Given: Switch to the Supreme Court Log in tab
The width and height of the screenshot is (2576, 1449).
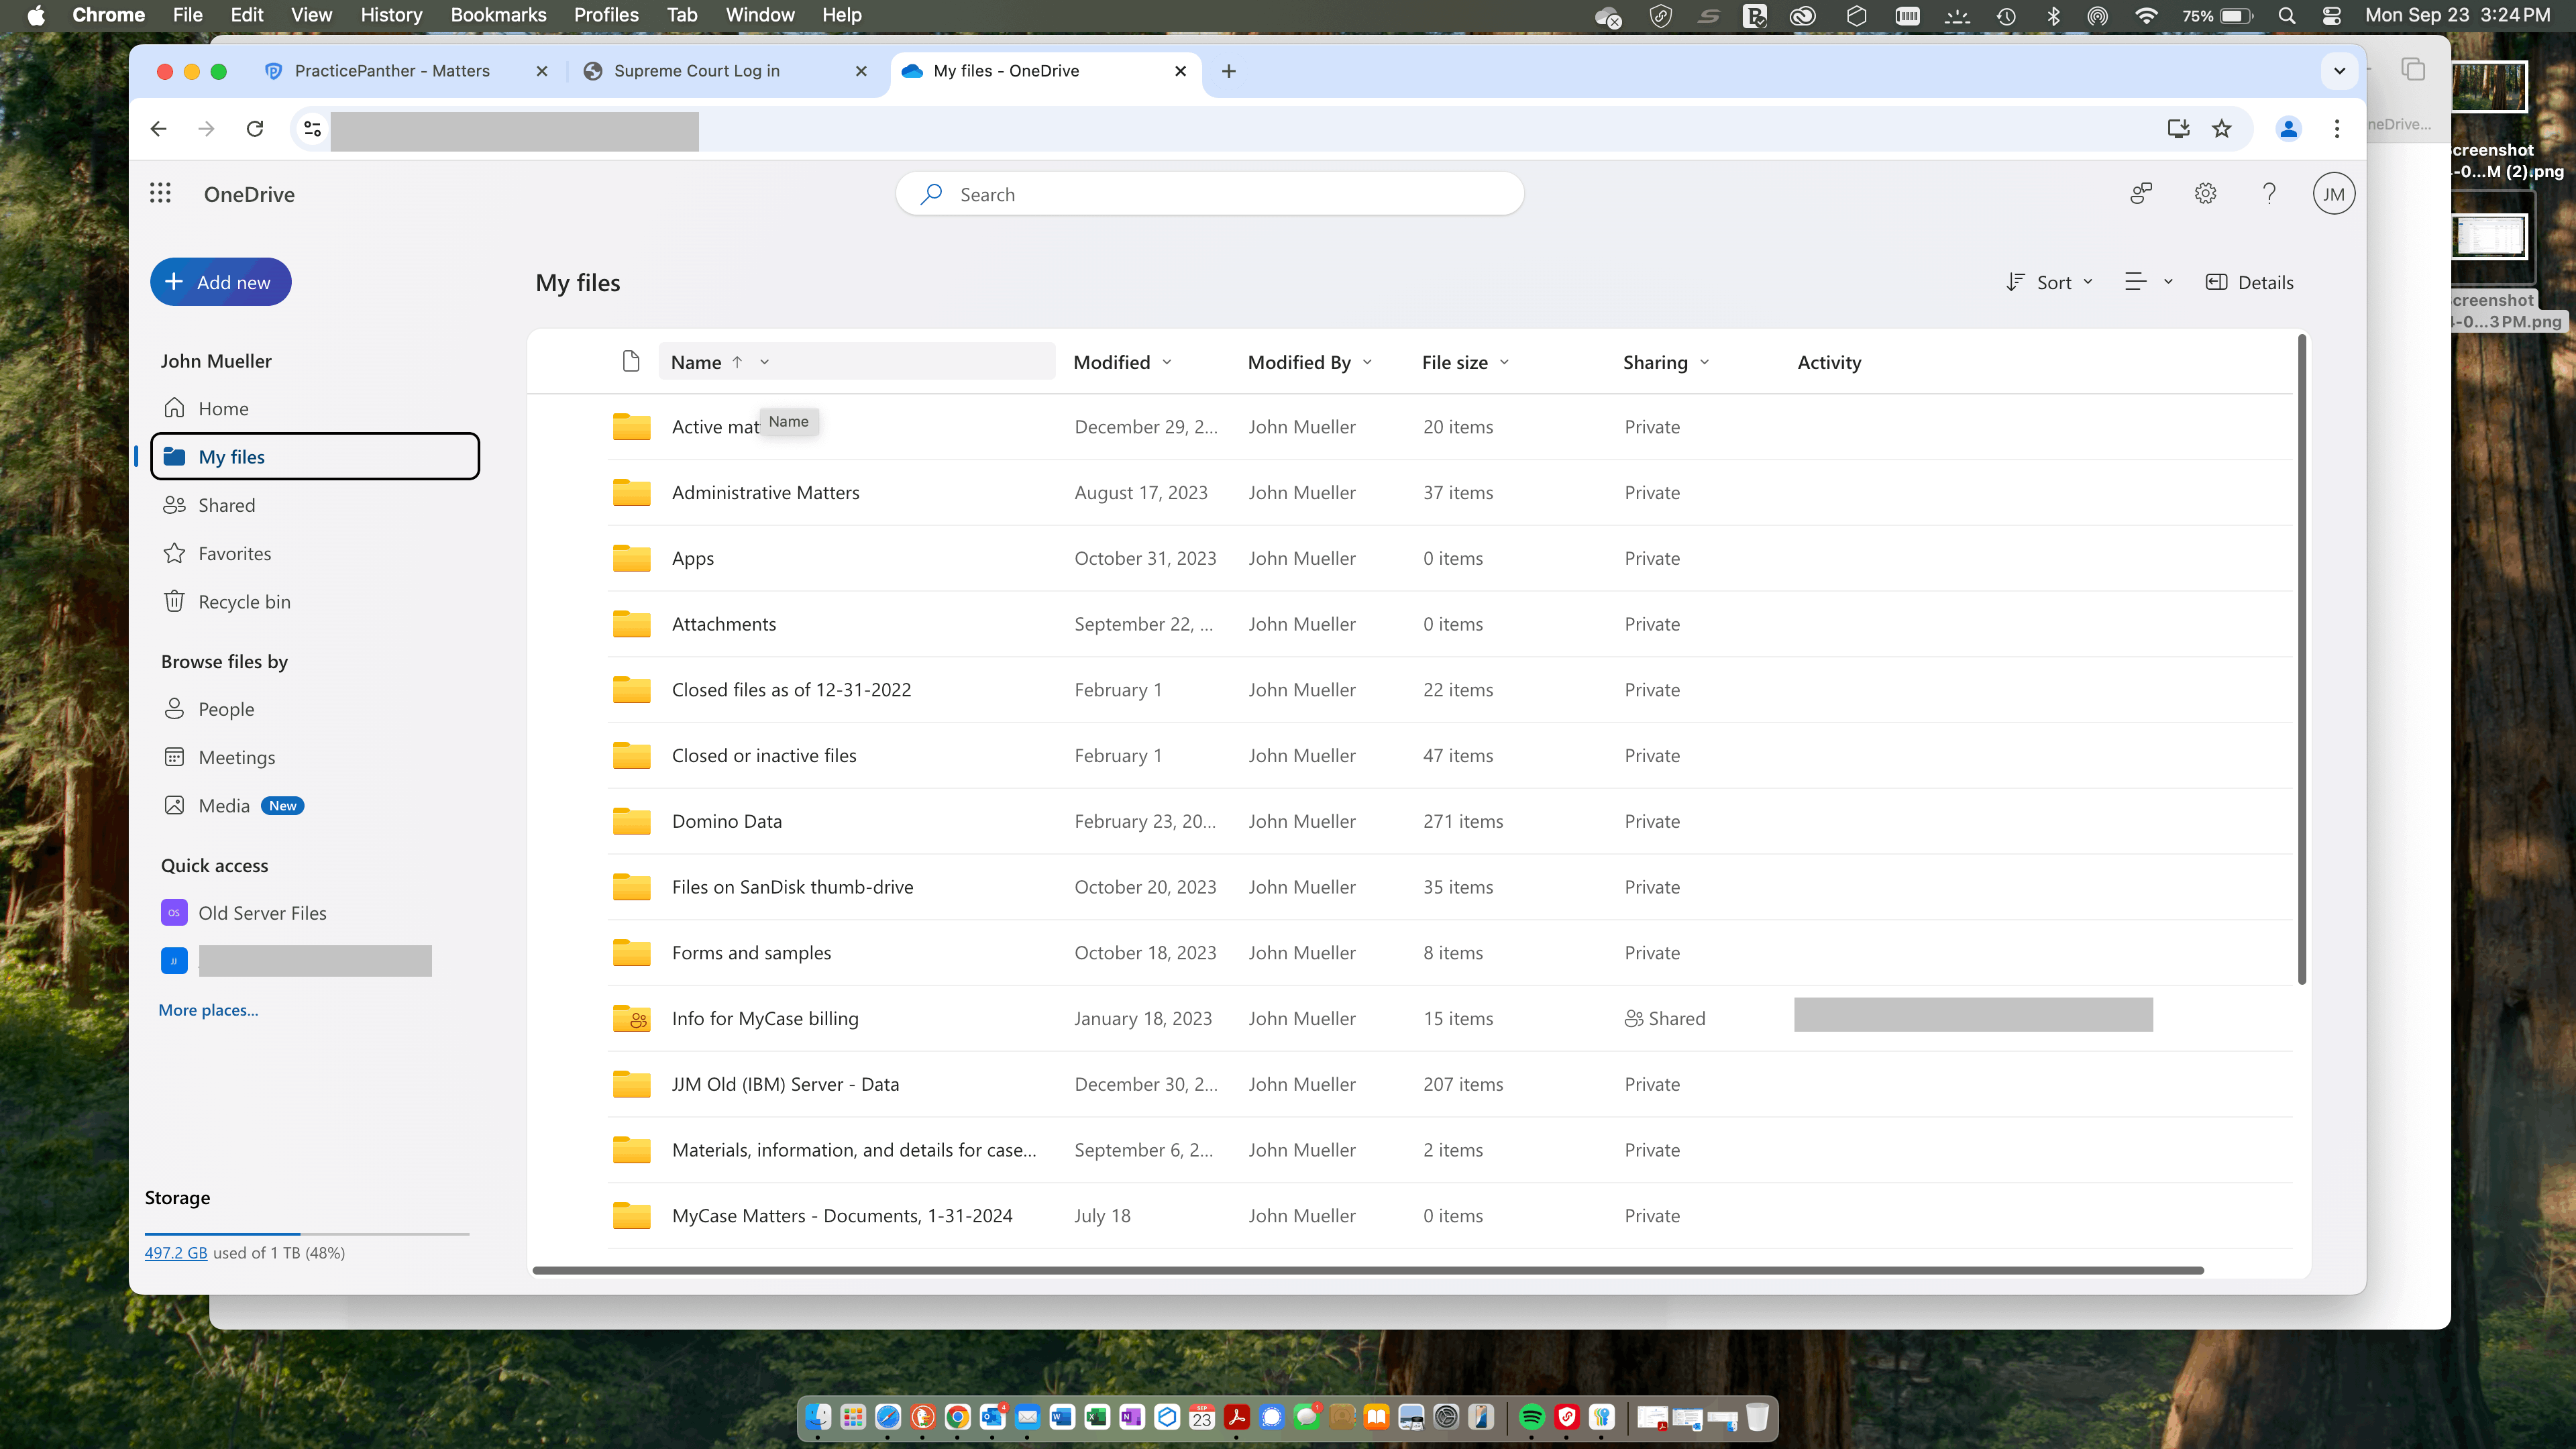Looking at the screenshot, I should (x=696, y=71).
